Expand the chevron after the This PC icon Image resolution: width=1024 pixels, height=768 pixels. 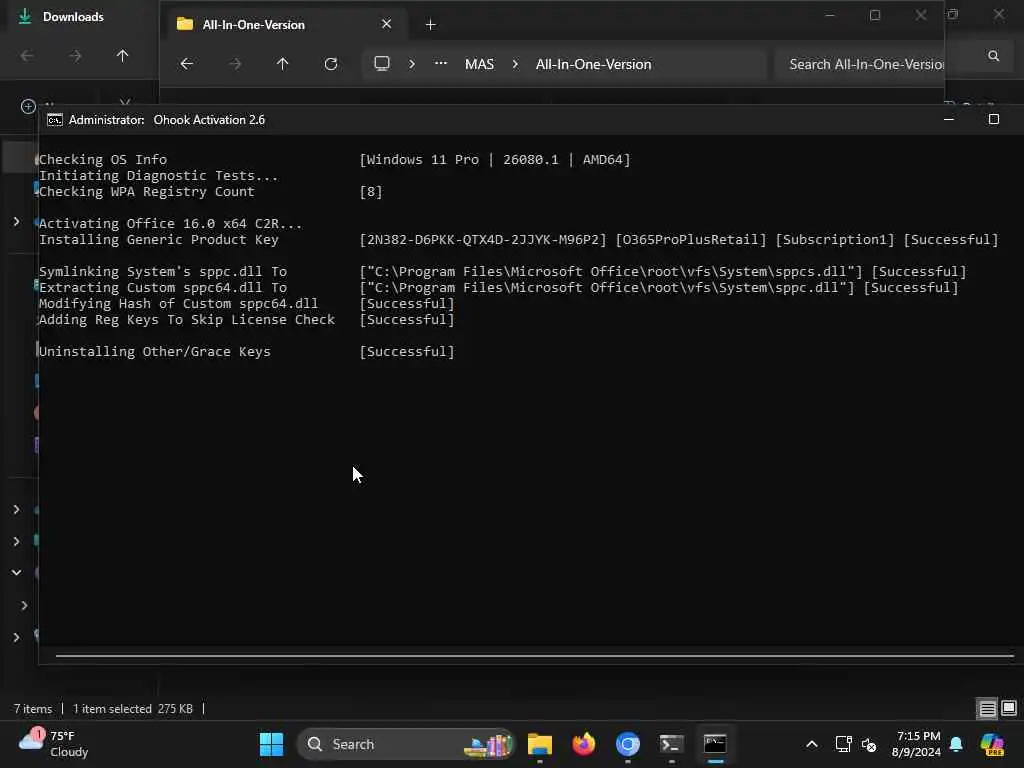[x=412, y=64]
